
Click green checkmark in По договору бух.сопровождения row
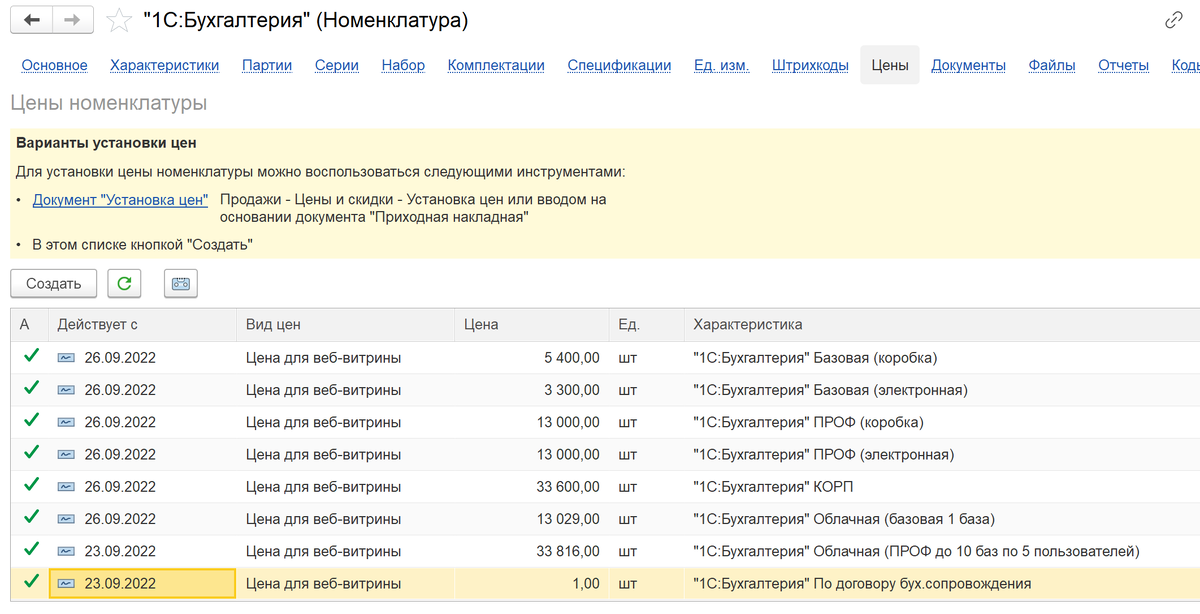pyautogui.click(x=31, y=581)
